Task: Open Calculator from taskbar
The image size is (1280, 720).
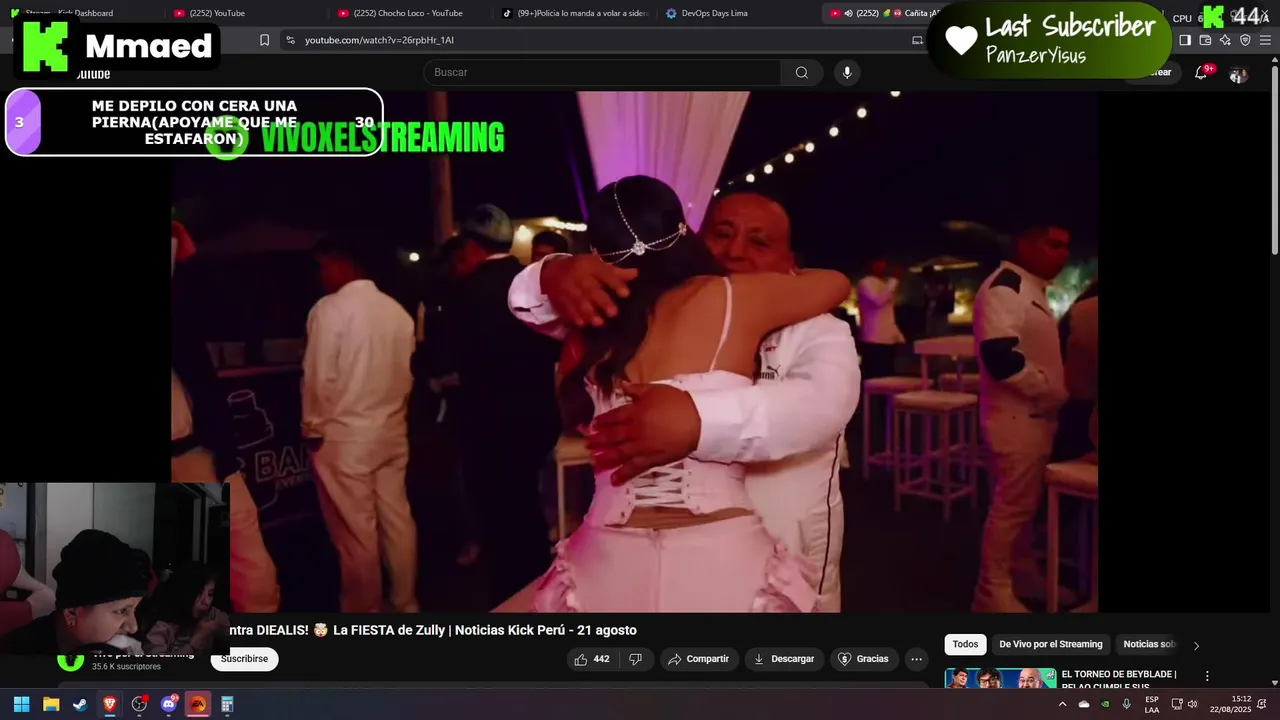Action: pos(227,704)
